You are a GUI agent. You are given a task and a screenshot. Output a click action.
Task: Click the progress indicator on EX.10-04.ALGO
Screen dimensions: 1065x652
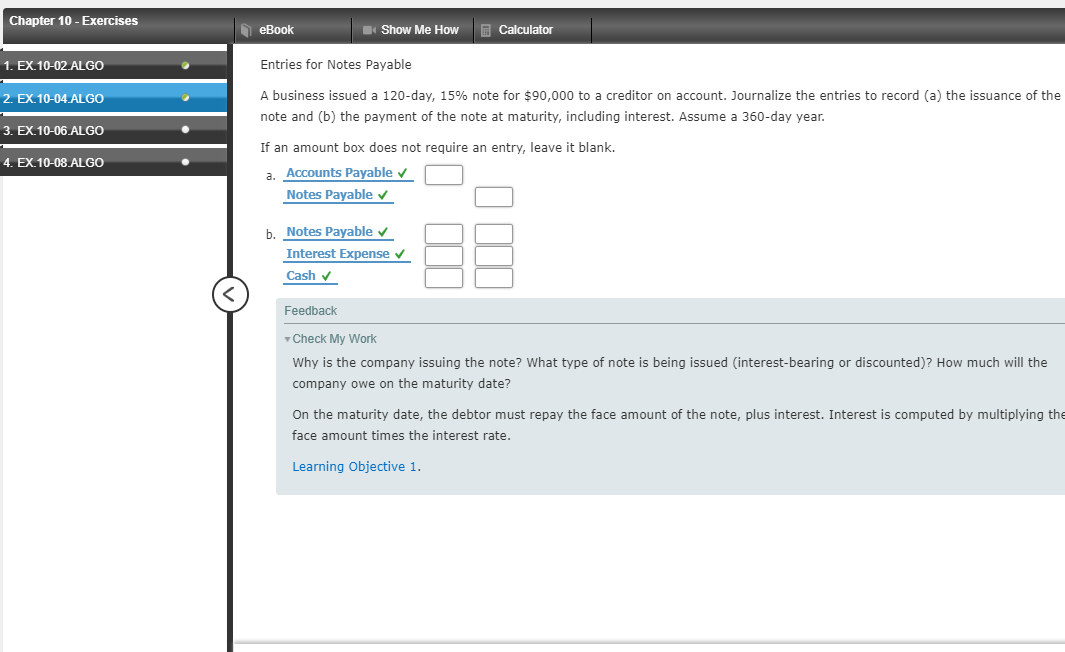(x=183, y=97)
